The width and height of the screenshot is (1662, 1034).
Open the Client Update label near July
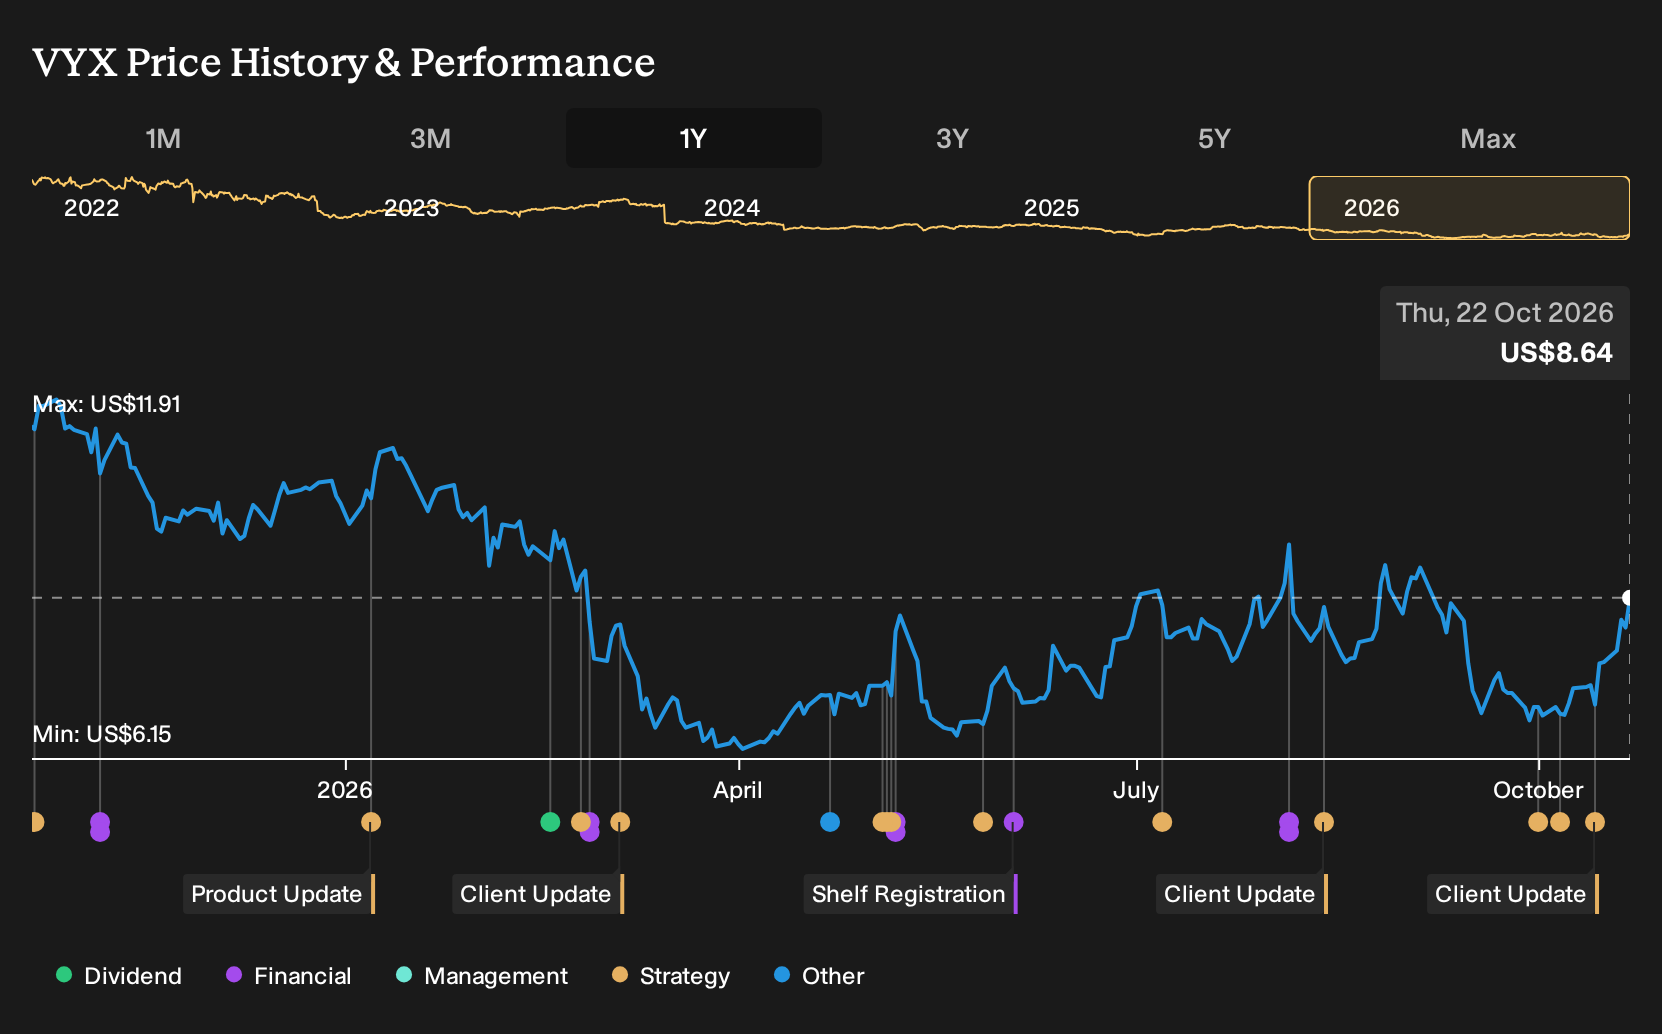(1241, 894)
